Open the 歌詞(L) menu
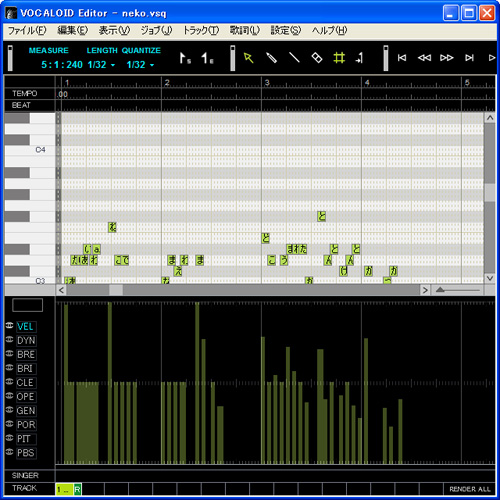This screenshot has height=500, width=500. (244, 31)
